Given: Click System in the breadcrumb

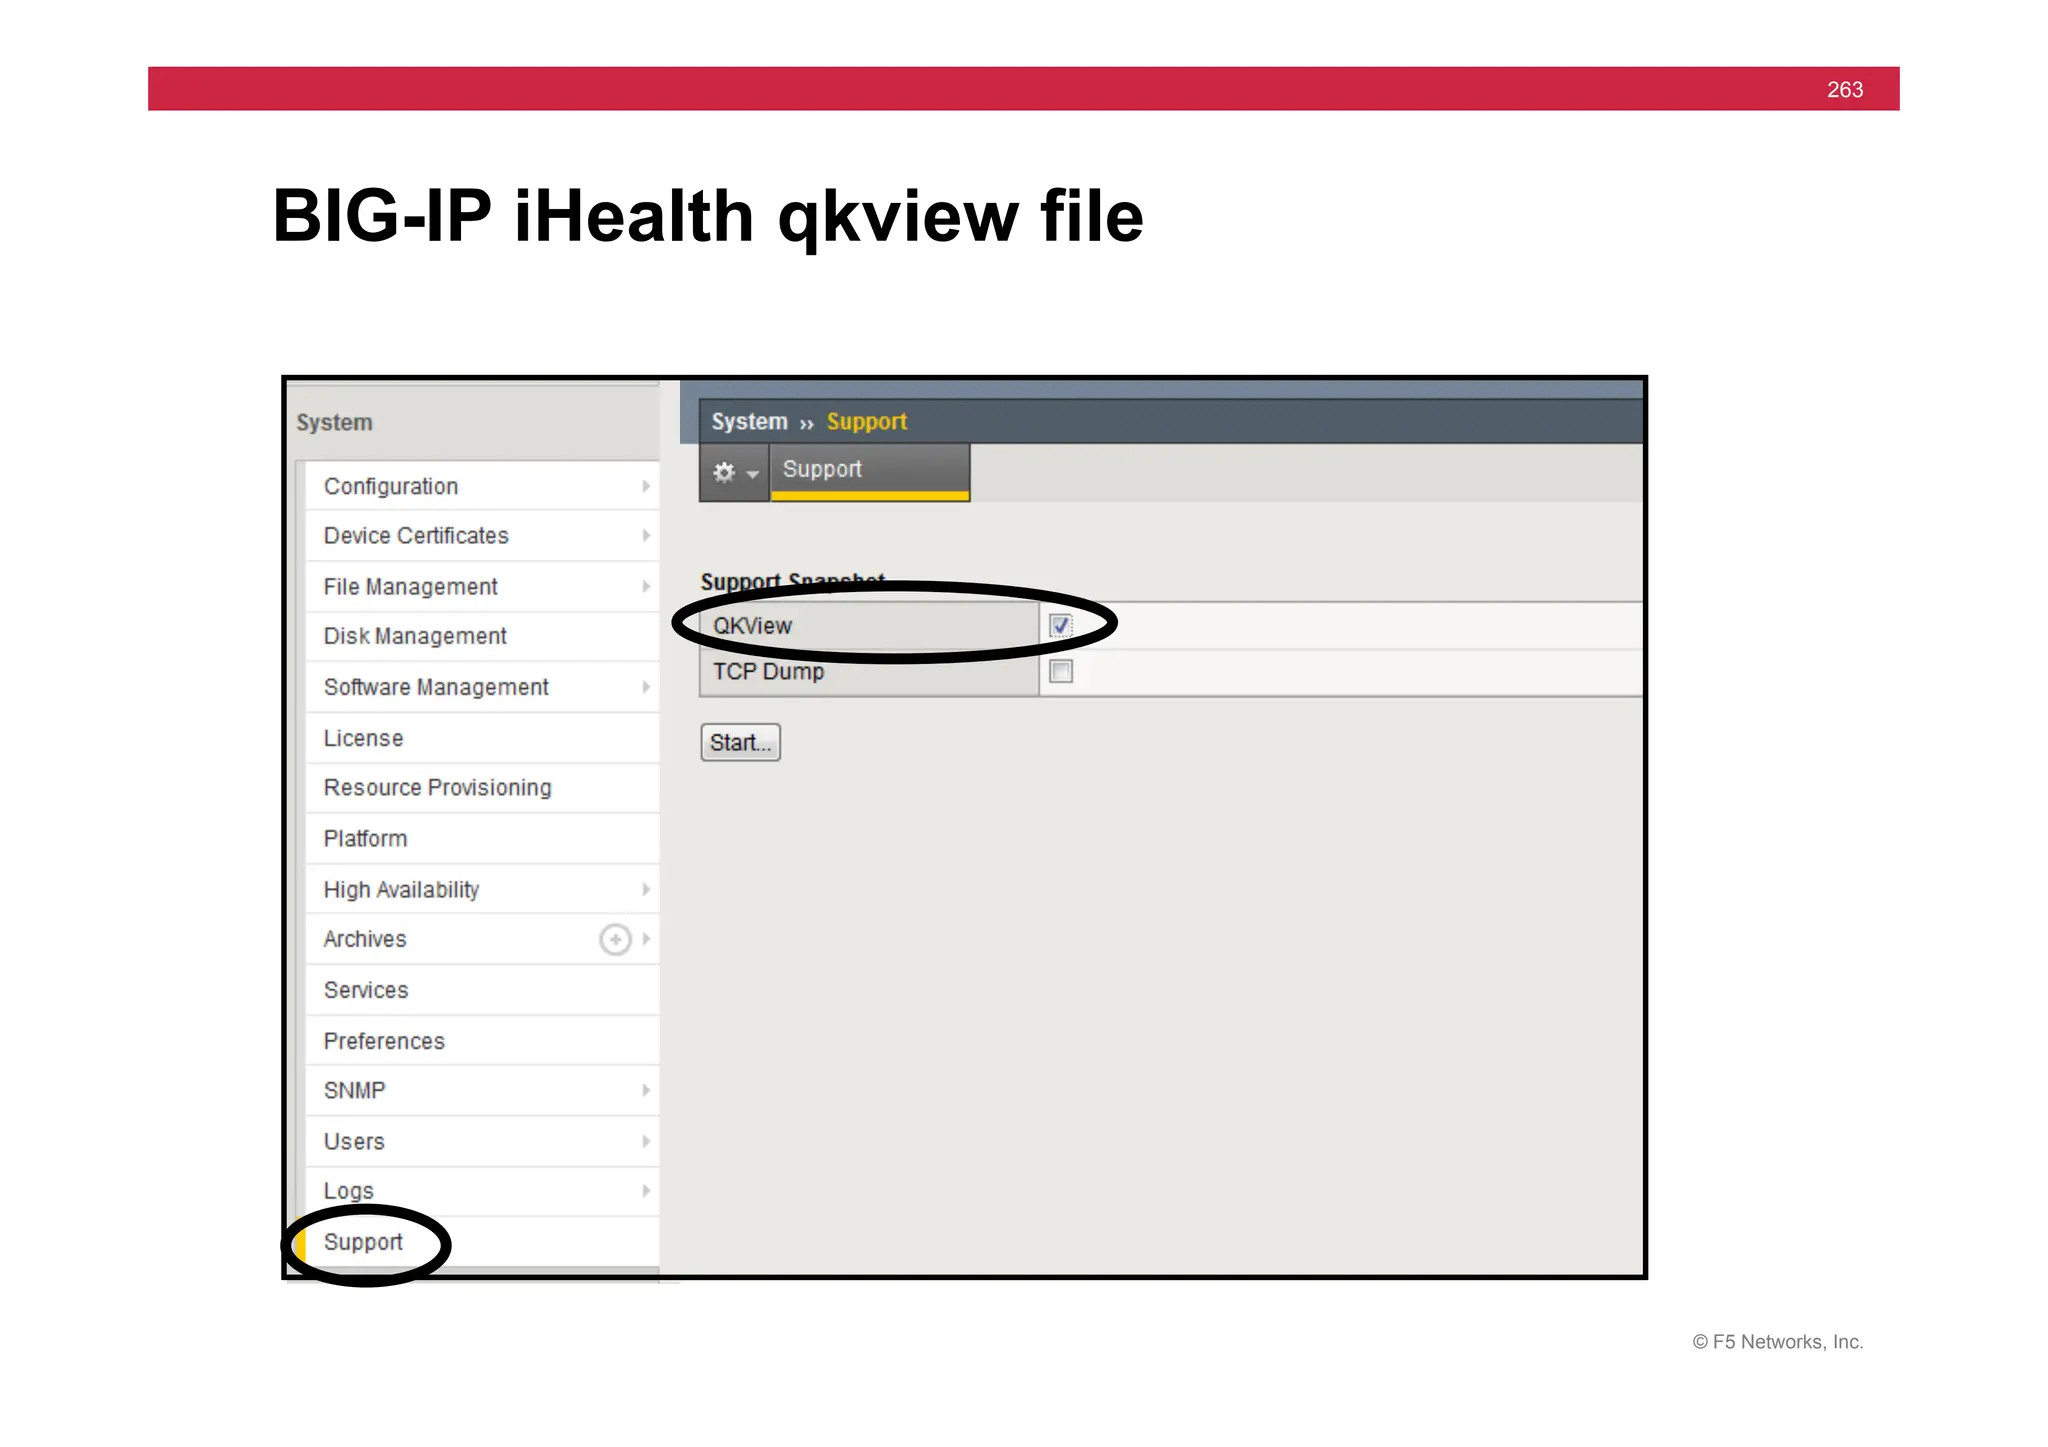Looking at the screenshot, I should click(x=749, y=422).
